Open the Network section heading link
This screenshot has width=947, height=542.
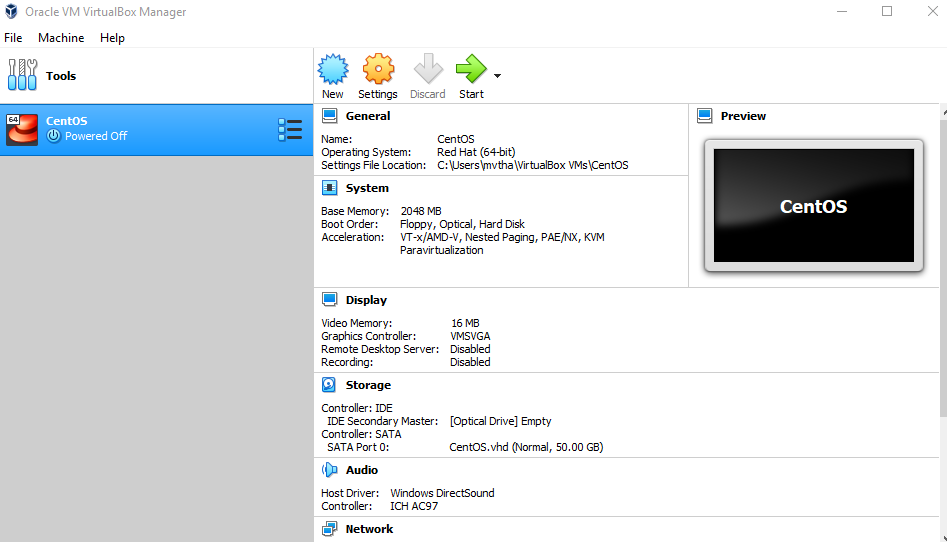(369, 529)
